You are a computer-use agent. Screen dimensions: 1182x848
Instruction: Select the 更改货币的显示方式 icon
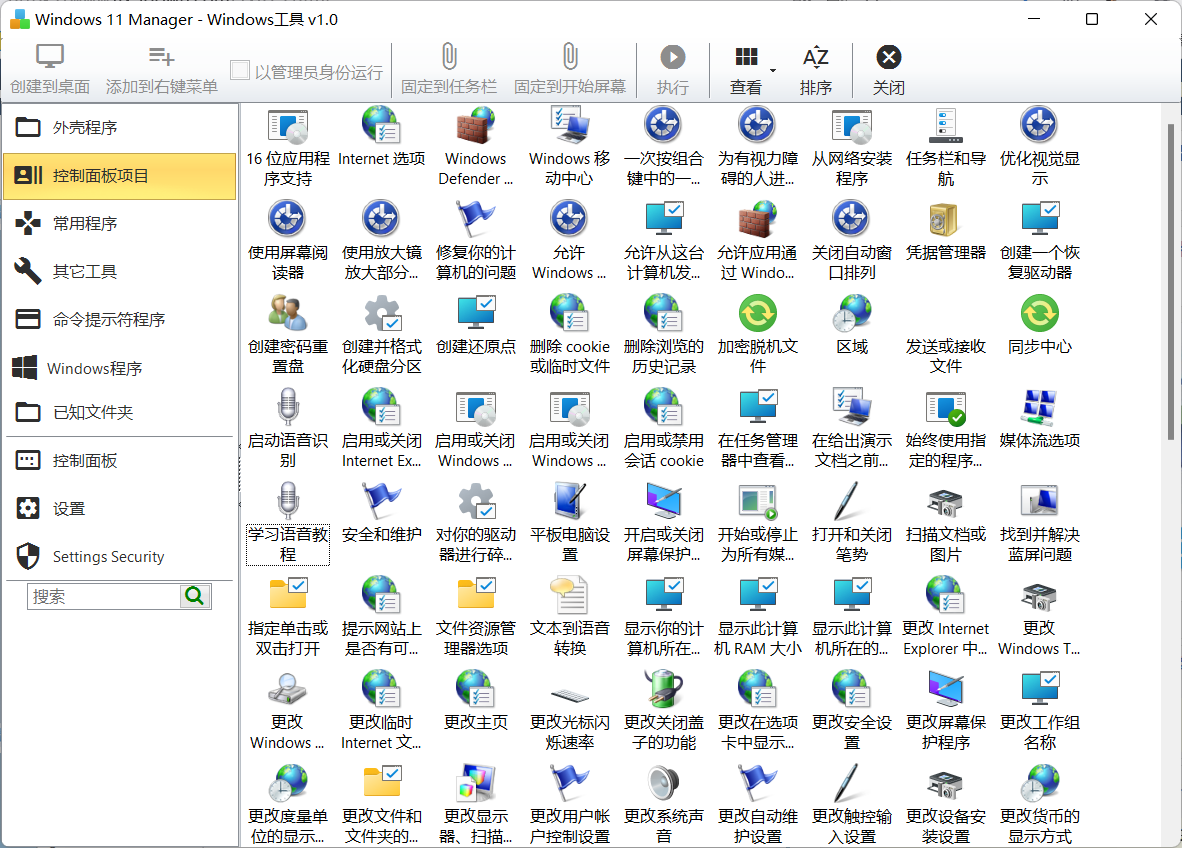(x=1040, y=782)
